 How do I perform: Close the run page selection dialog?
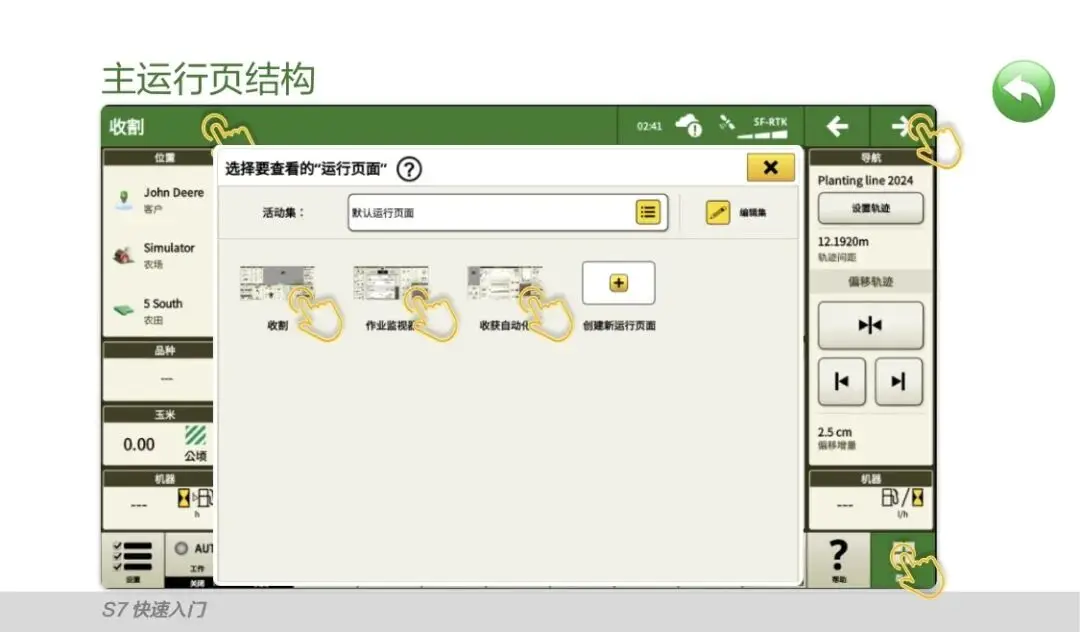(770, 168)
